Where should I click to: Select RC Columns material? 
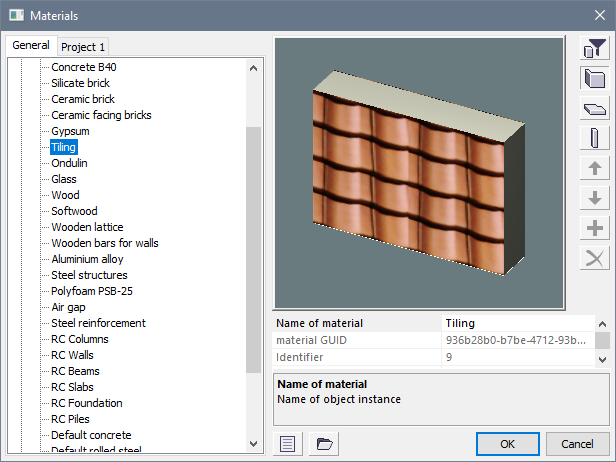[x=80, y=339]
